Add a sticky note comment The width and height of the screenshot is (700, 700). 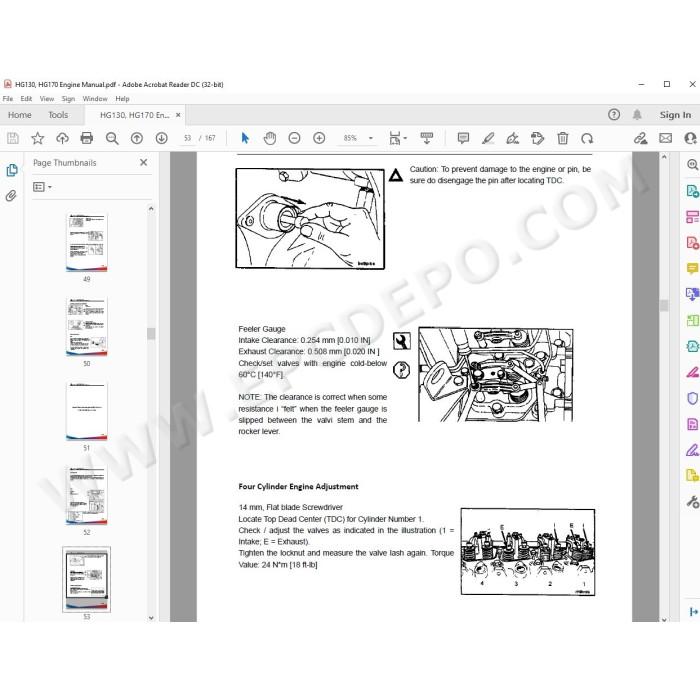[463, 138]
